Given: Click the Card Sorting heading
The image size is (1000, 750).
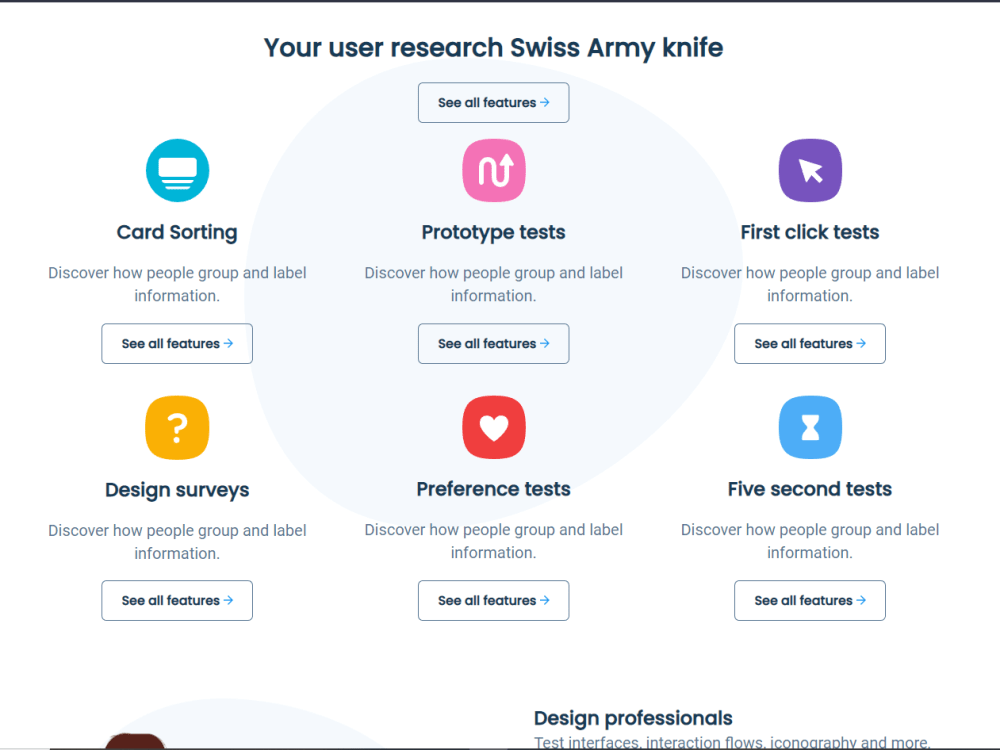Looking at the screenshot, I should pyautogui.click(x=177, y=232).
